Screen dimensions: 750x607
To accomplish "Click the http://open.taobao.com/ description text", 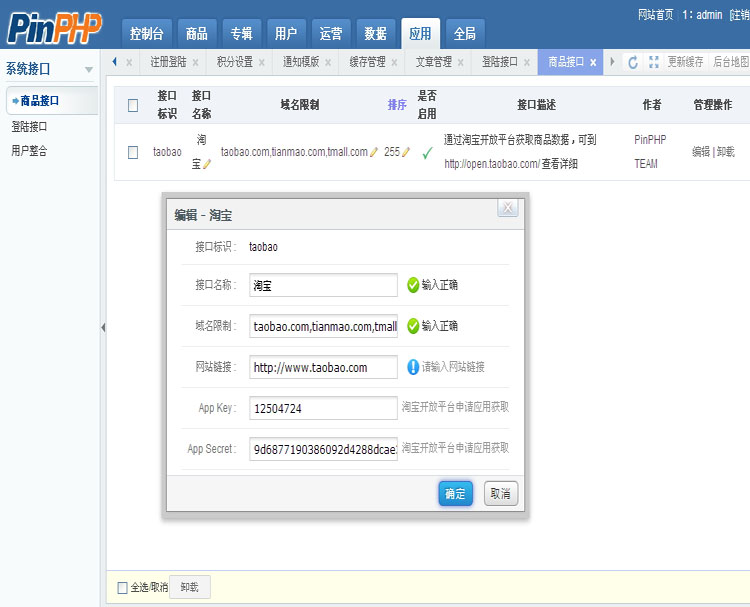I will [x=491, y=164].
